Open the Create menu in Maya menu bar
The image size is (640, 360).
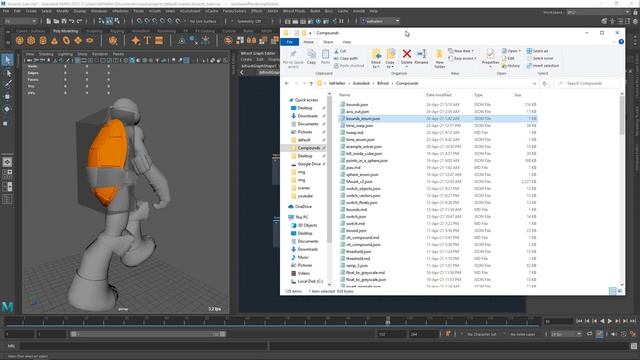31,11
